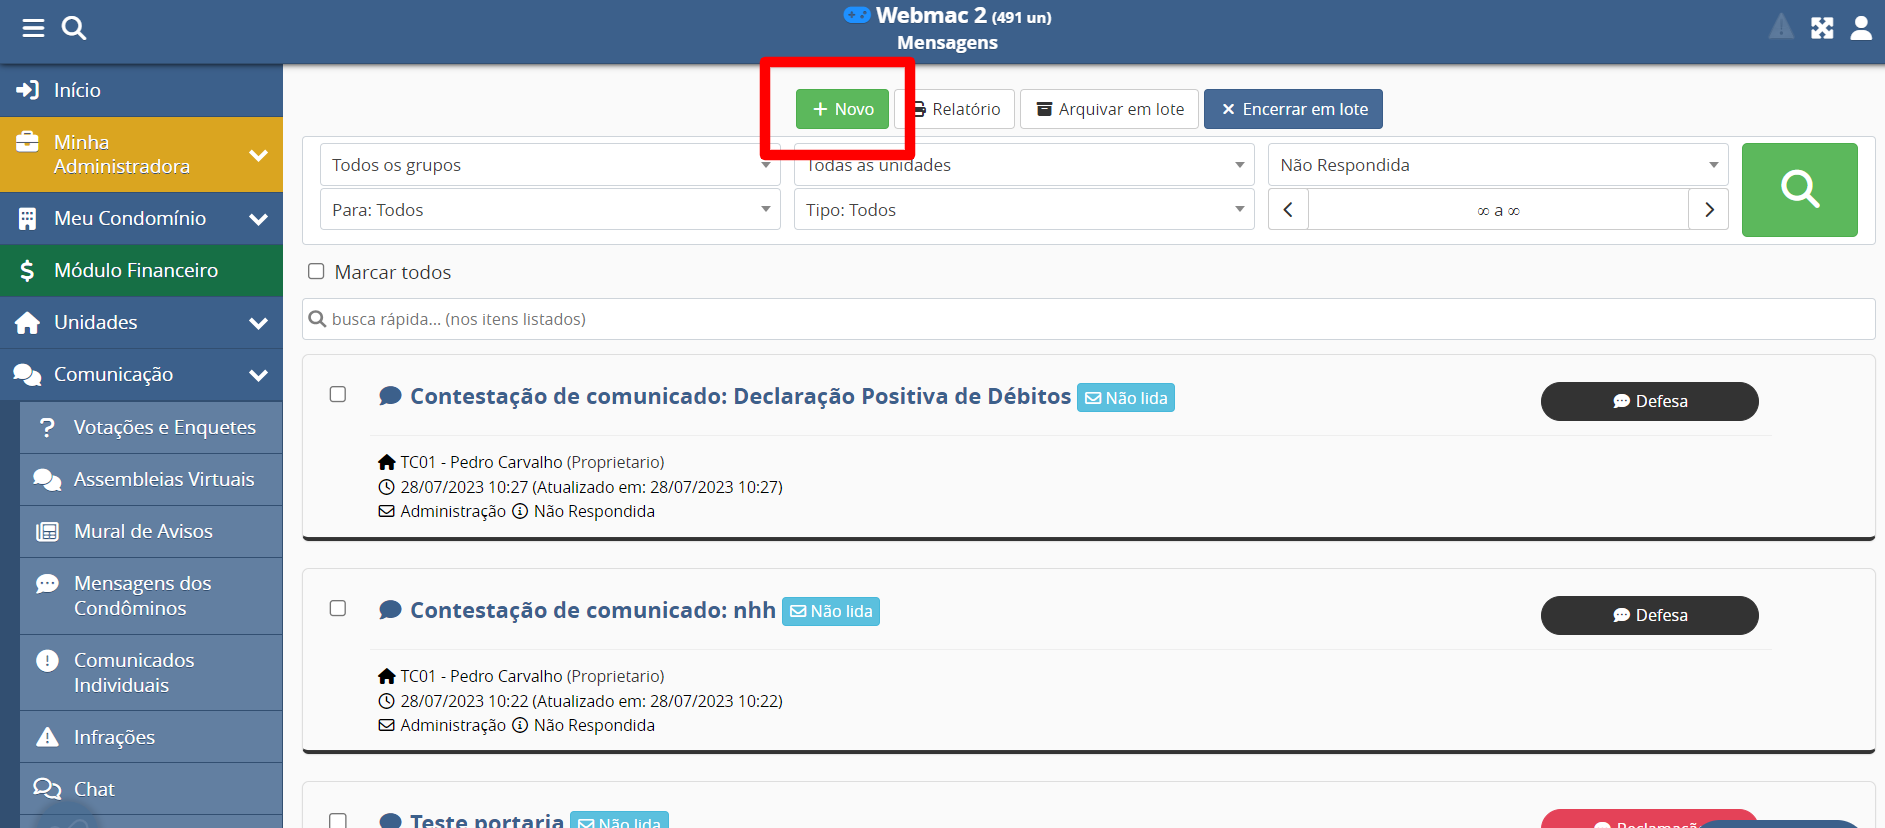The width and height of the screenshot is (1885, 828).
Task: Tick checkbox for Contestação de comunicado: nhh
Action: (x=338, y=609)
